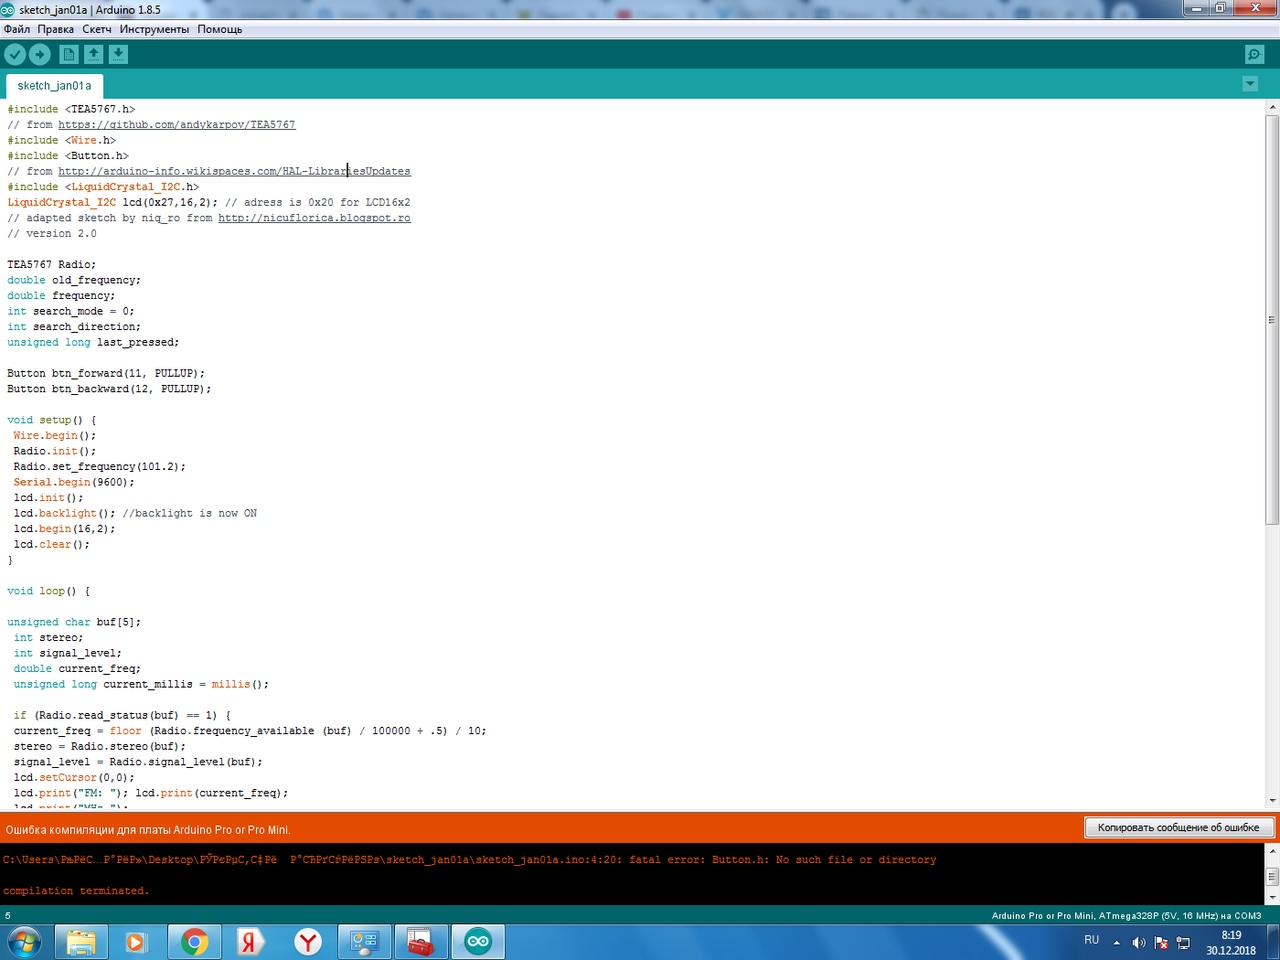
Task: Open the Yandex Browser 'Y' taskbar icon
Action: (308, 942)
